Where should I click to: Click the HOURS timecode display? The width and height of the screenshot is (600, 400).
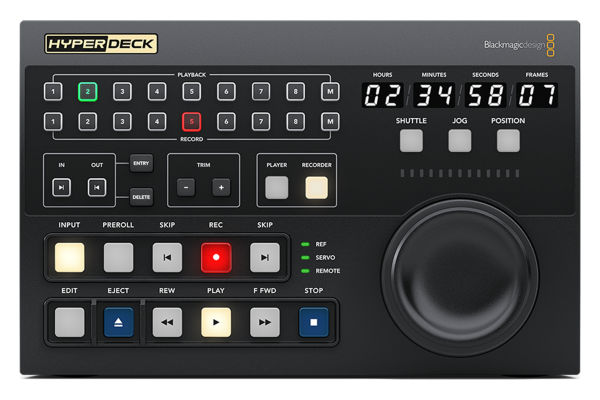tap(382, 95)
